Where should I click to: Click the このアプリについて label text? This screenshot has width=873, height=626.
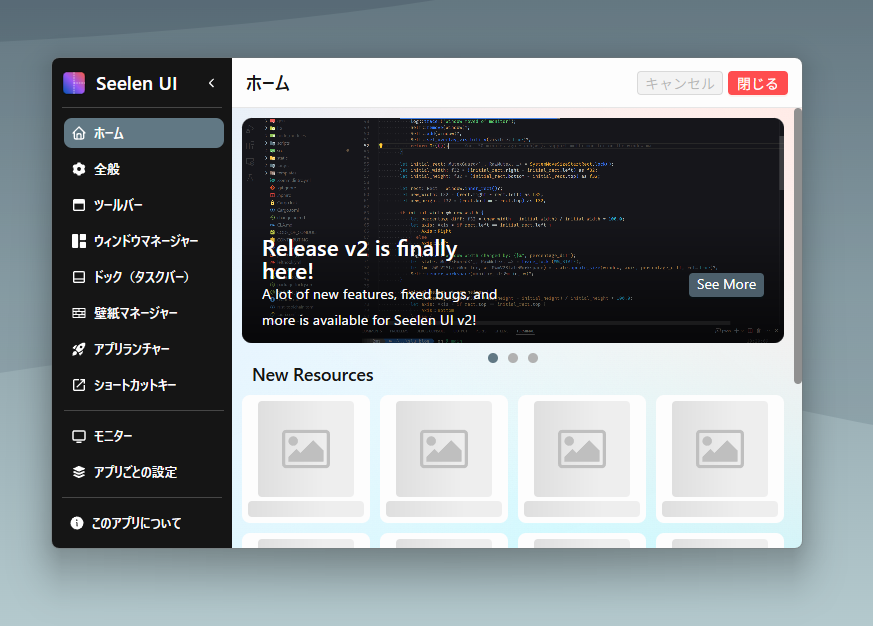pos(136,523)
